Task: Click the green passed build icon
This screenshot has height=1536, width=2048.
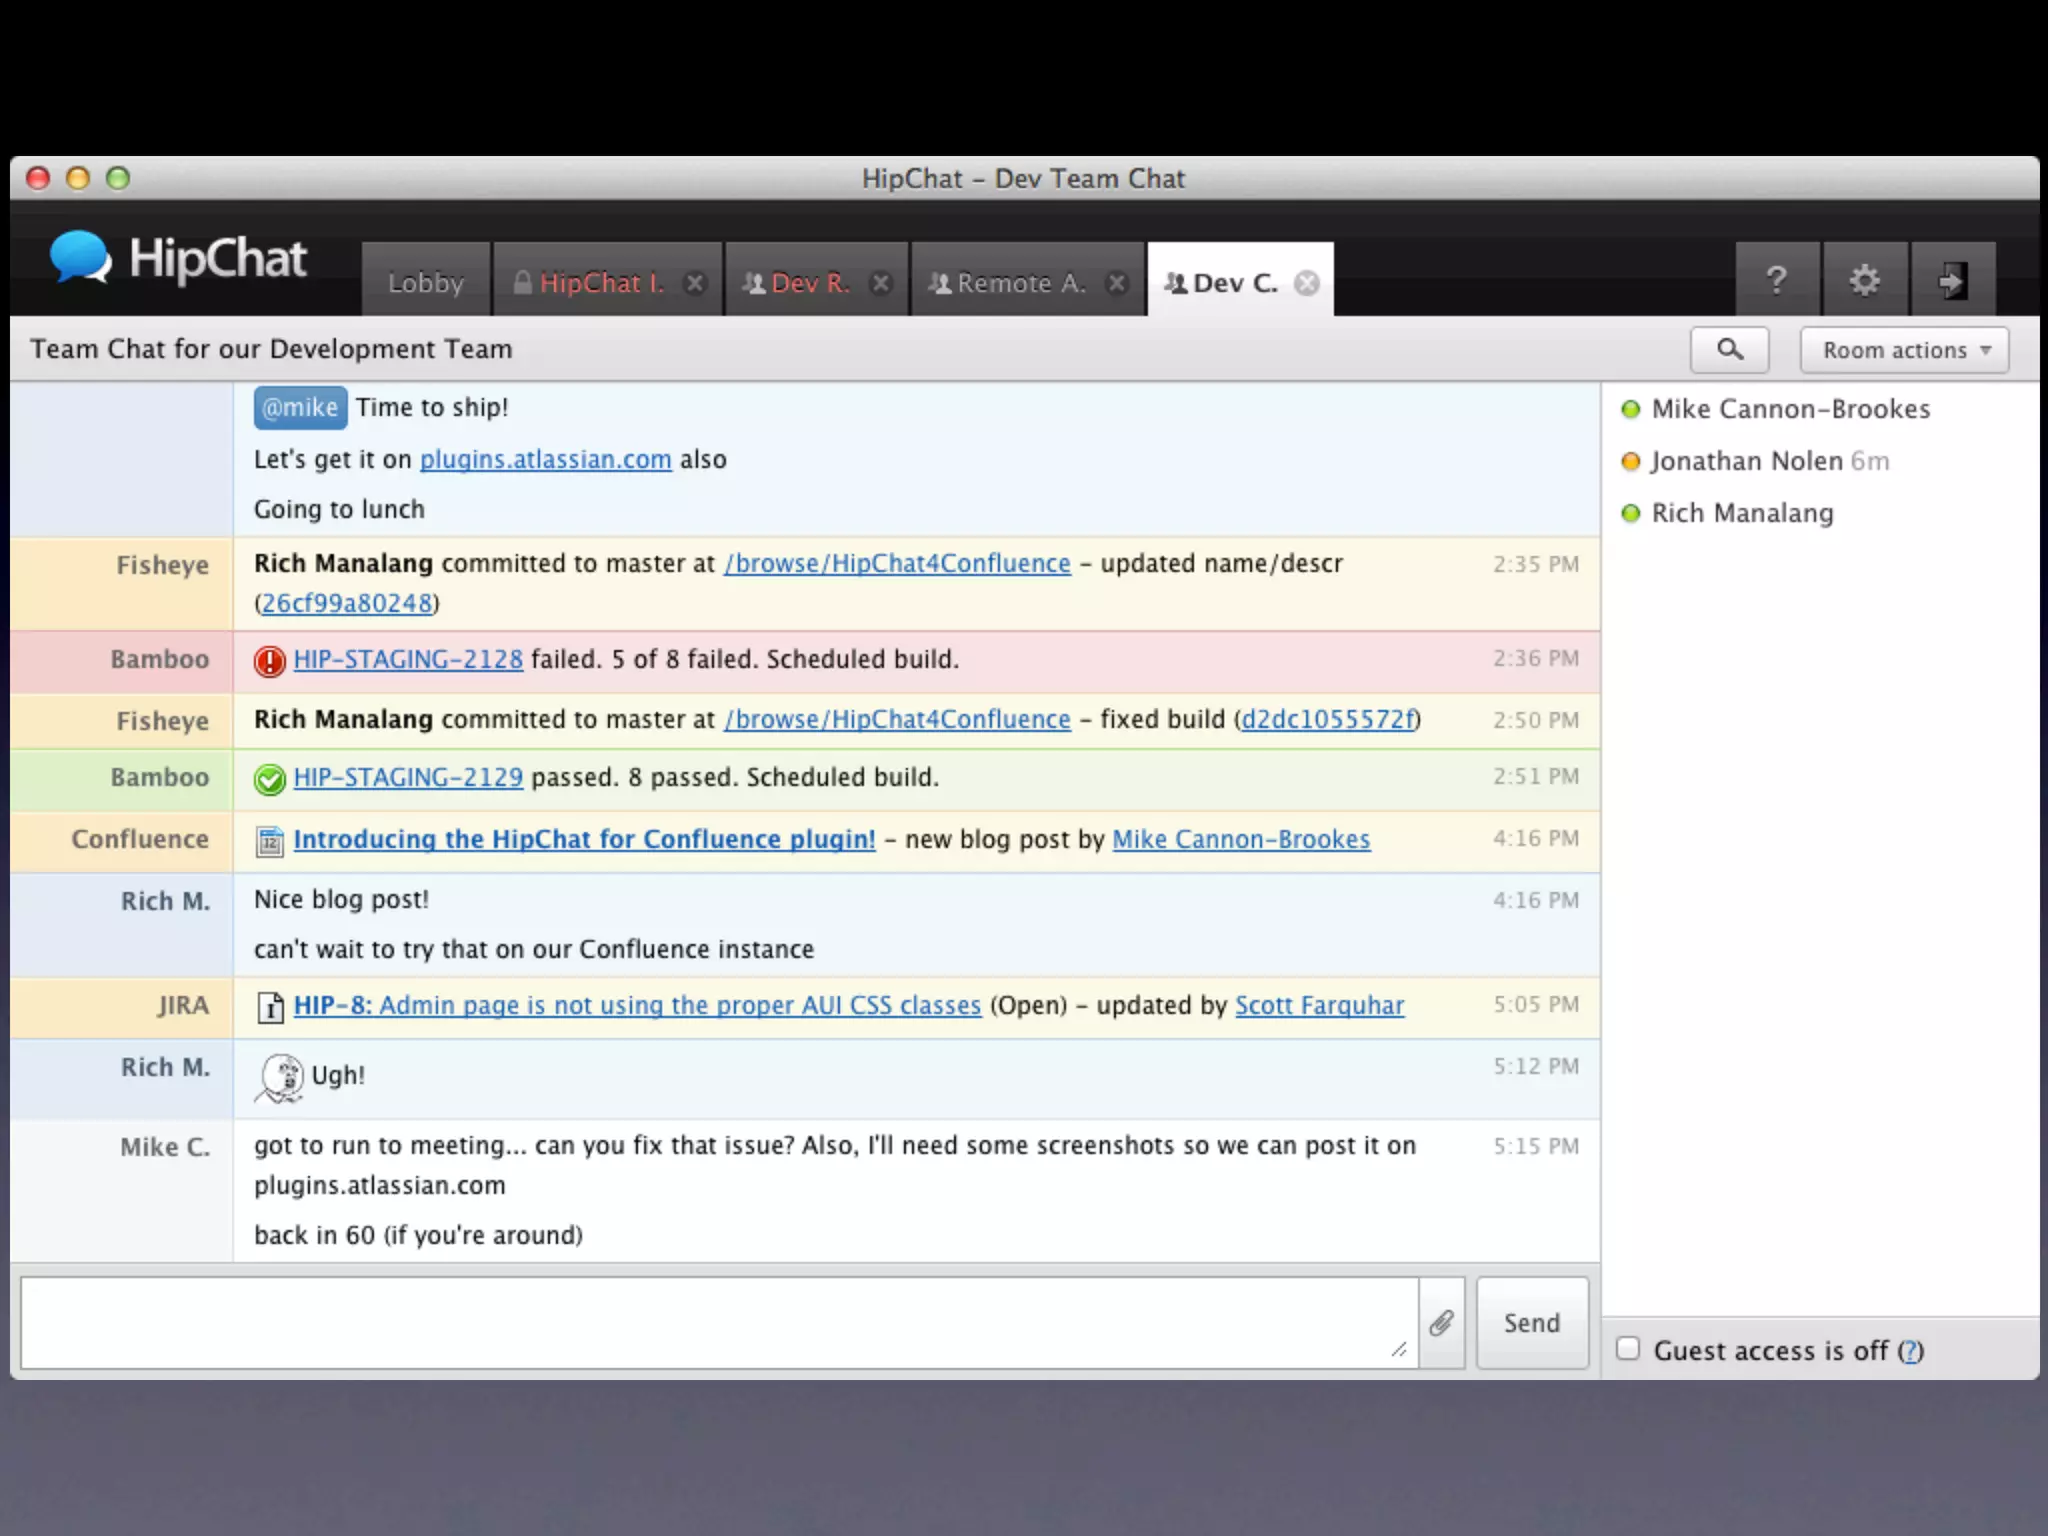Action: tap(269, 779)
